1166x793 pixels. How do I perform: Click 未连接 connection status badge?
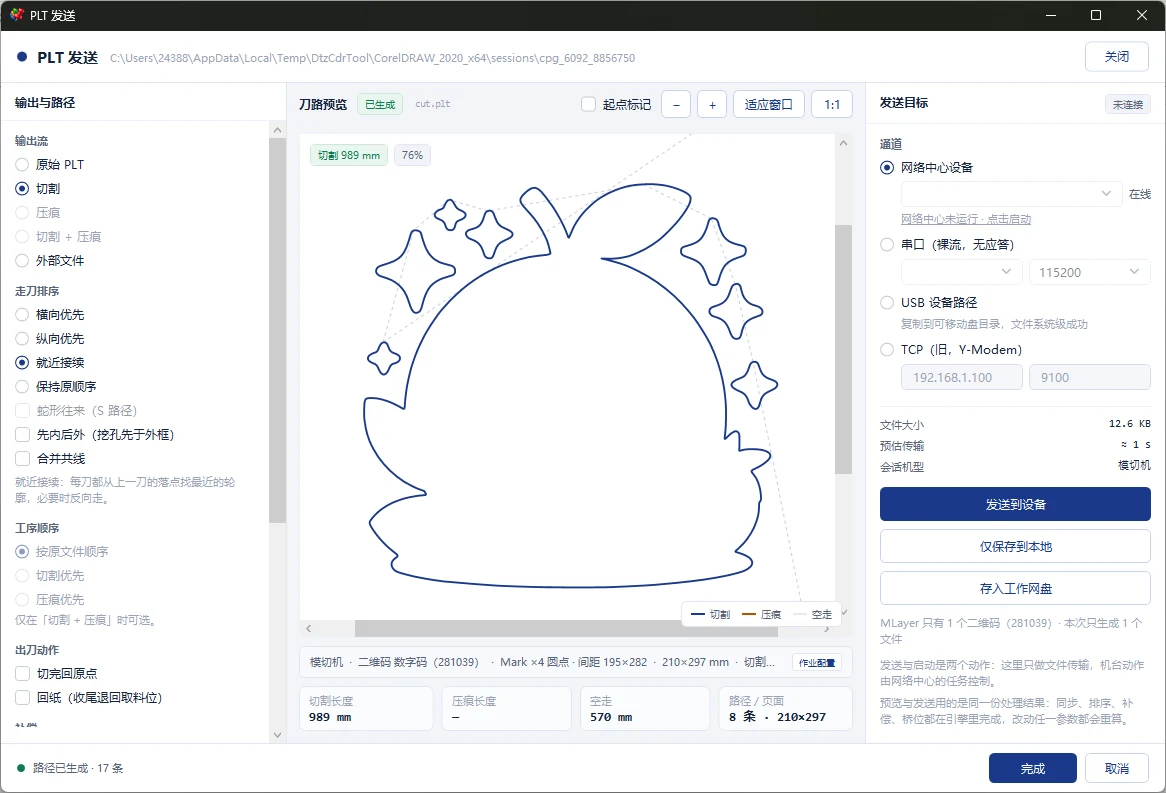tap(1127, 105)
